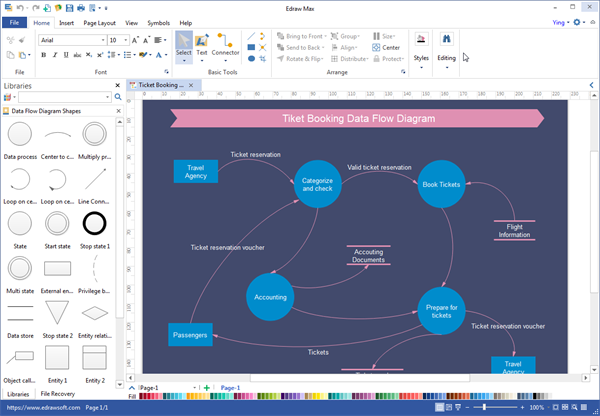Viewport: 600px width, 416px height.
Task: Open the Styles gallery
Action: click(x=421, y=46)
